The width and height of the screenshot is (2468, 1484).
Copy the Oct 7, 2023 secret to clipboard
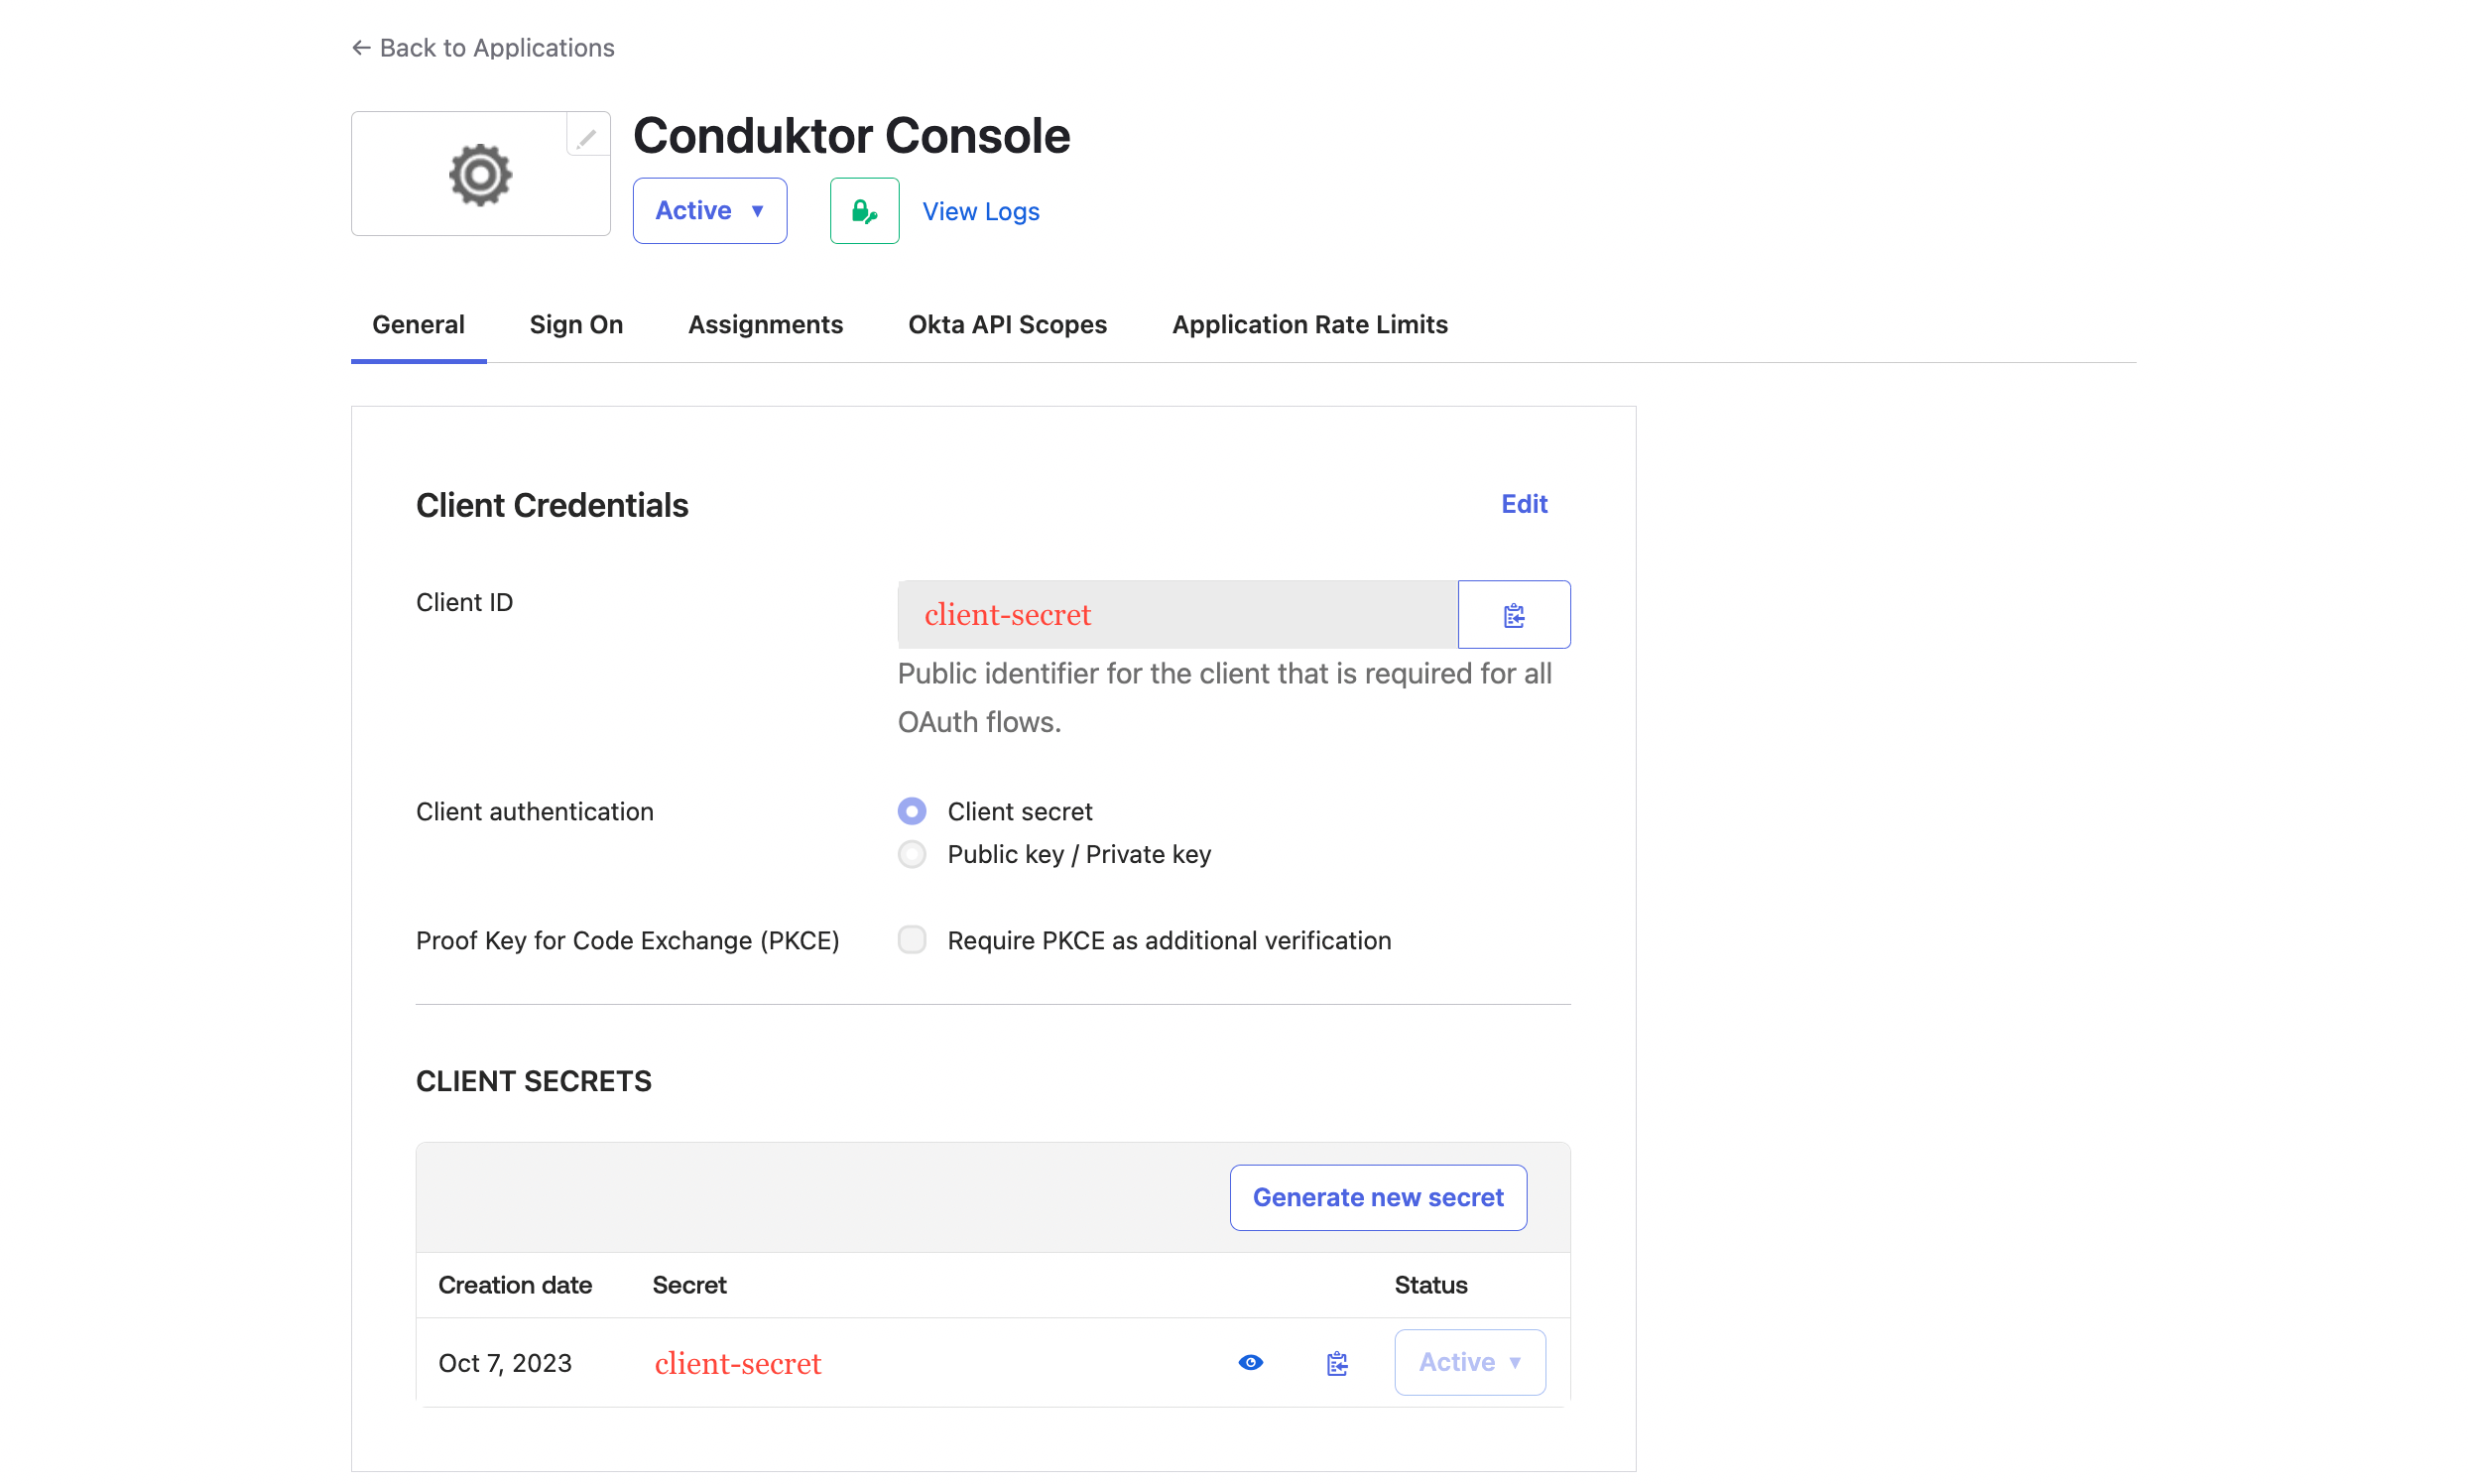1337,1363
